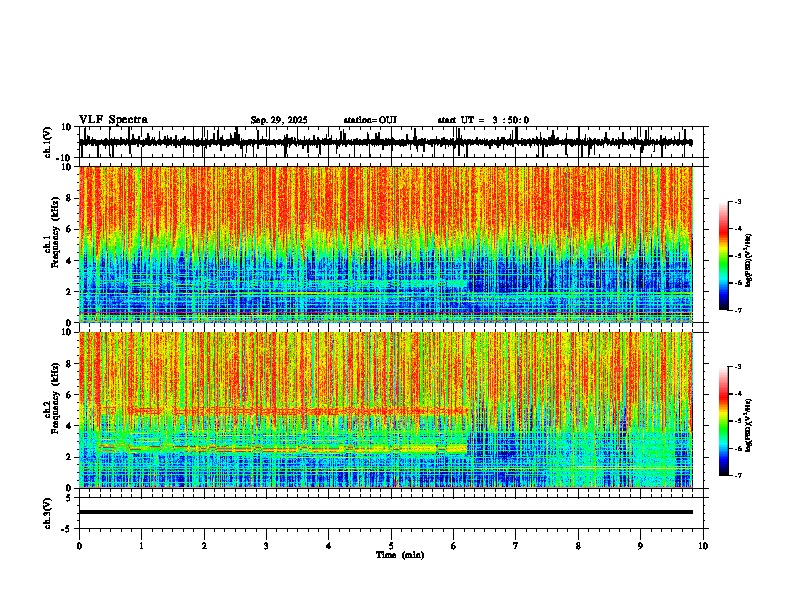Click the time axis tick label "5"
The height and width of the screenshot is (612, 792).
tap(391, 546)
